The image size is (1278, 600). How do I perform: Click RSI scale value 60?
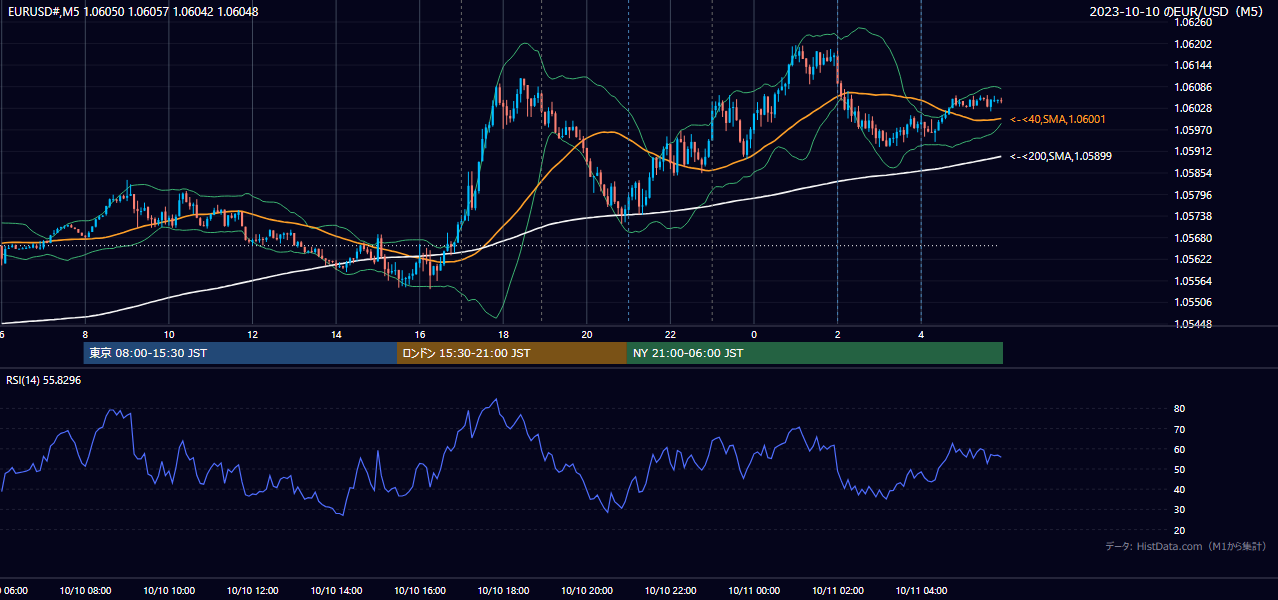tap(1179, 449)
